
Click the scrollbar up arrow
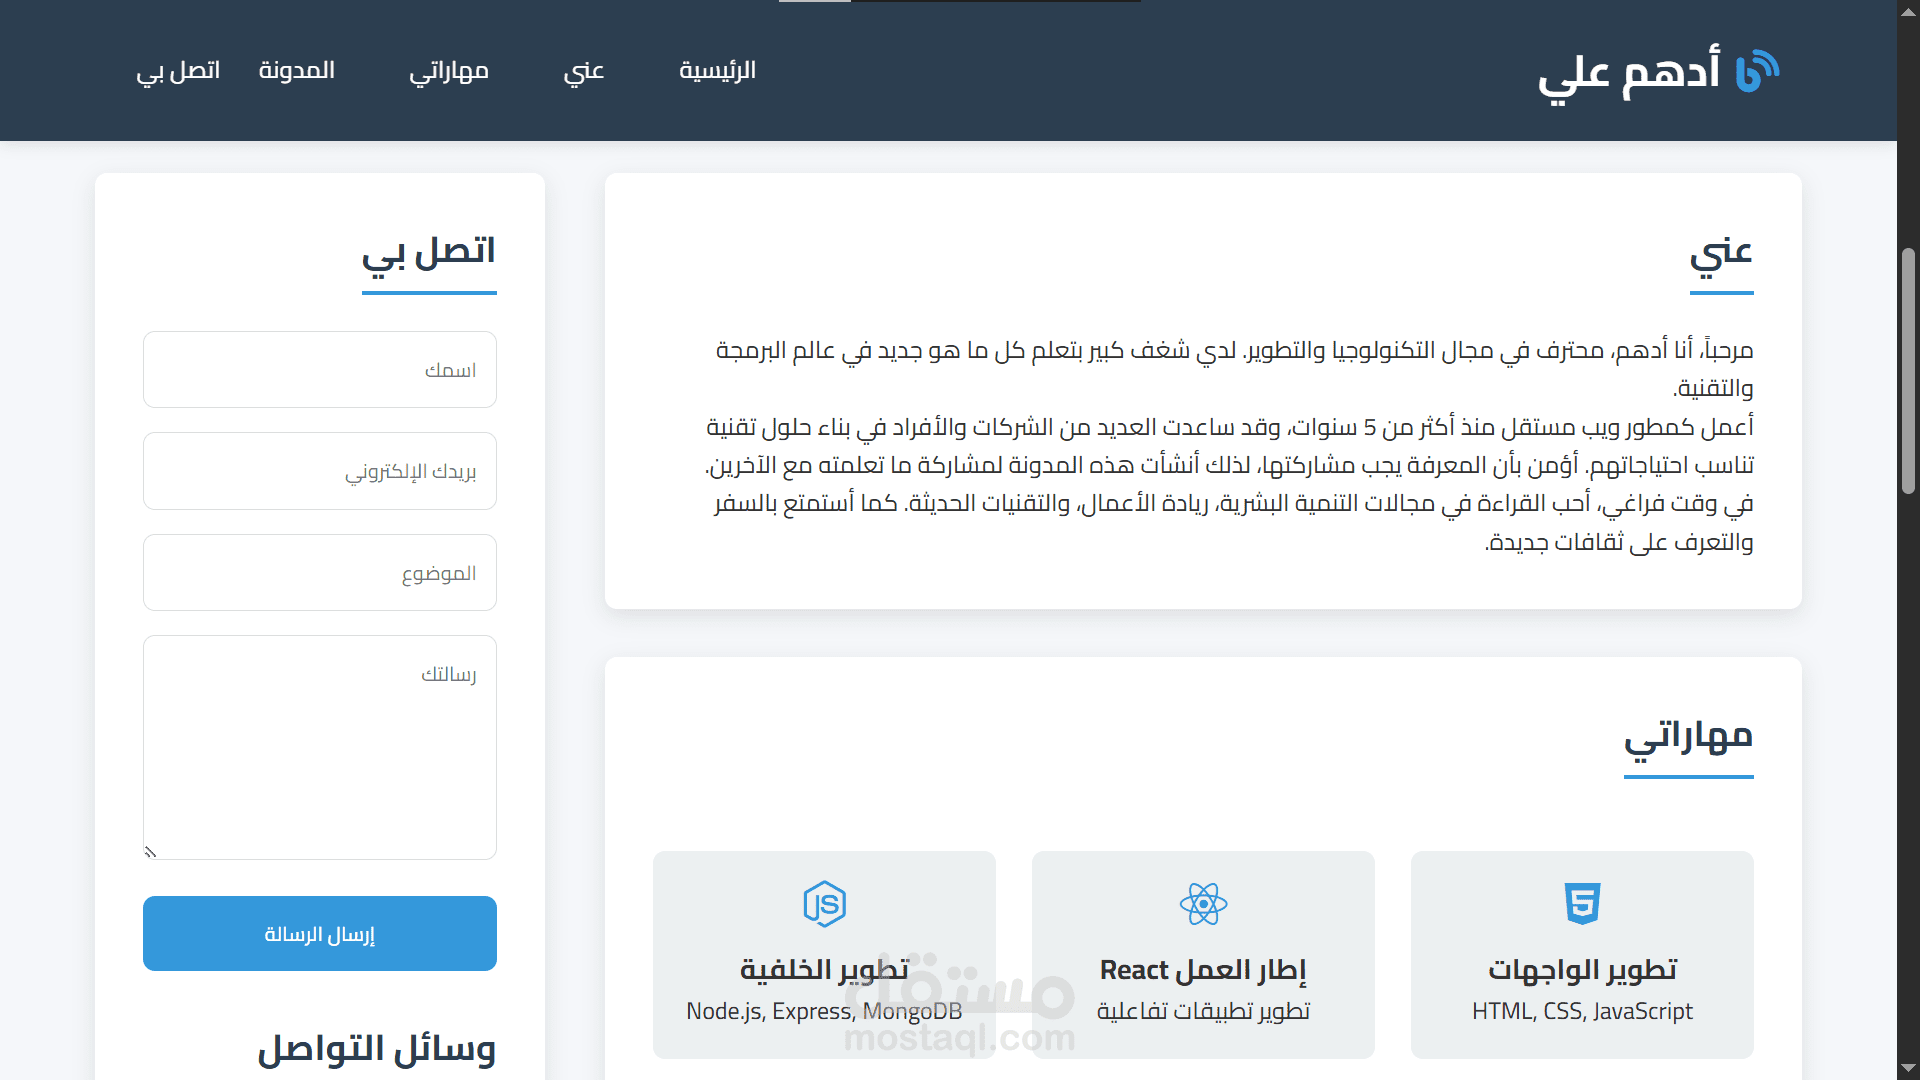tap(1908, 10)
